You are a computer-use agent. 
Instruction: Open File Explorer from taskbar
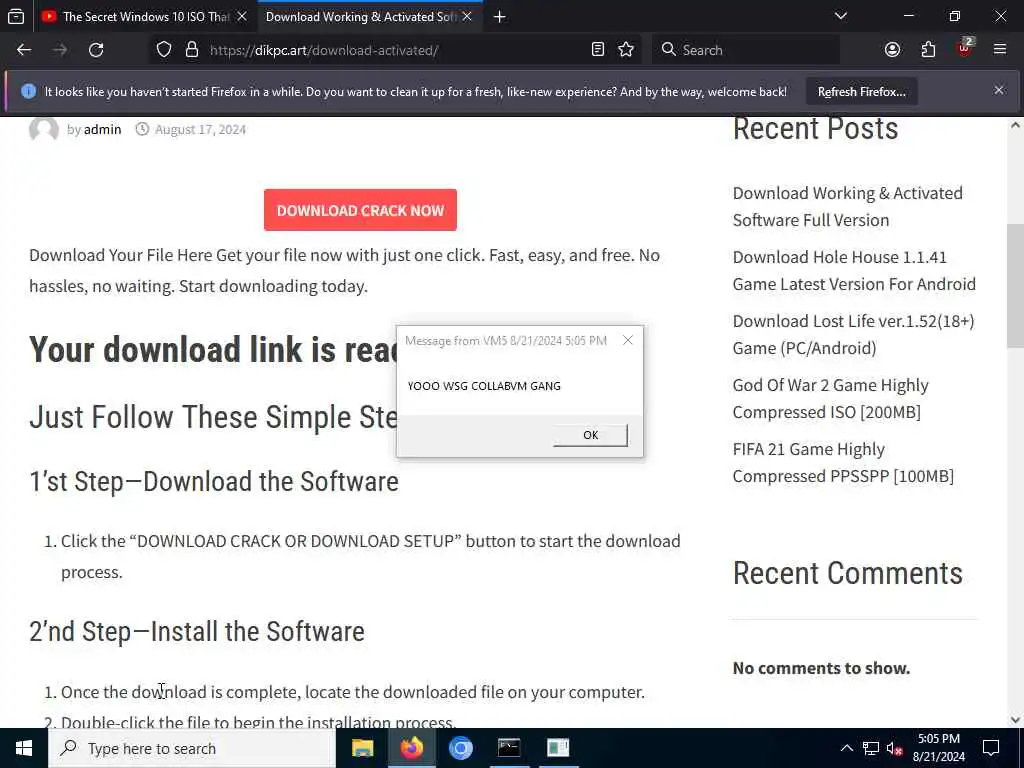click(362, 748)
